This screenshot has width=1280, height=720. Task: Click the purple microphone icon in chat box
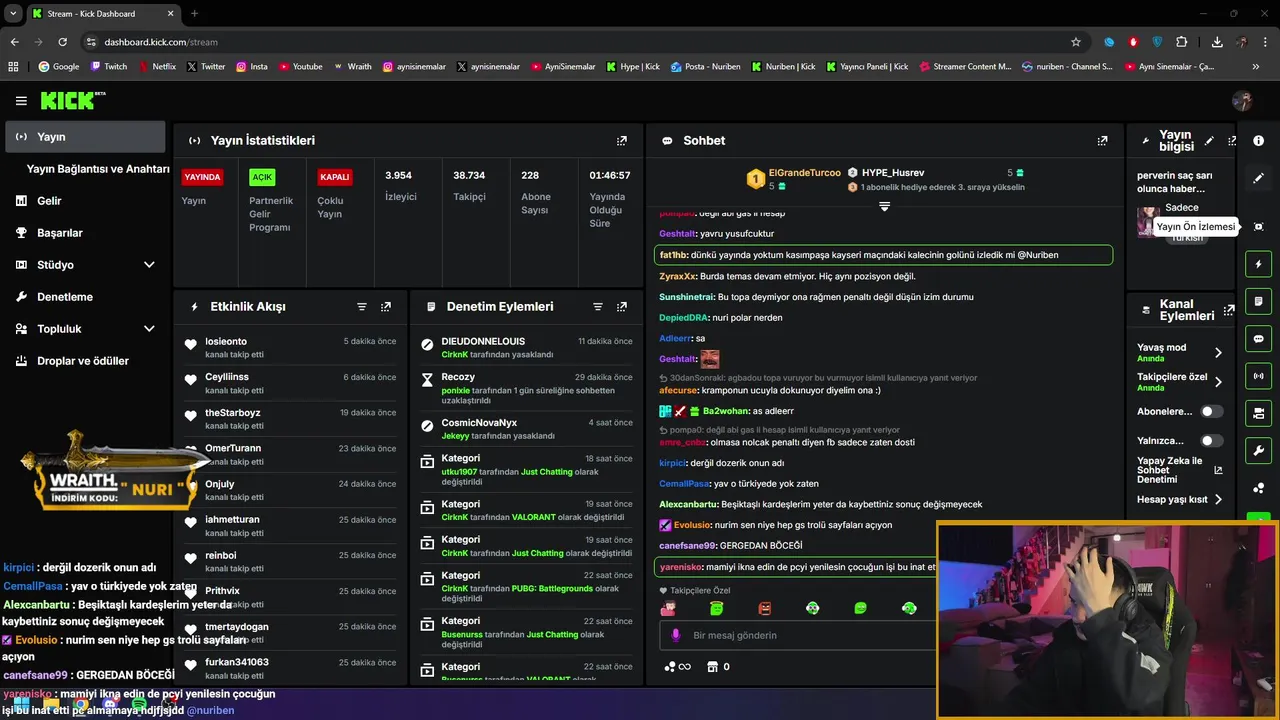click(x=676, y=635)
